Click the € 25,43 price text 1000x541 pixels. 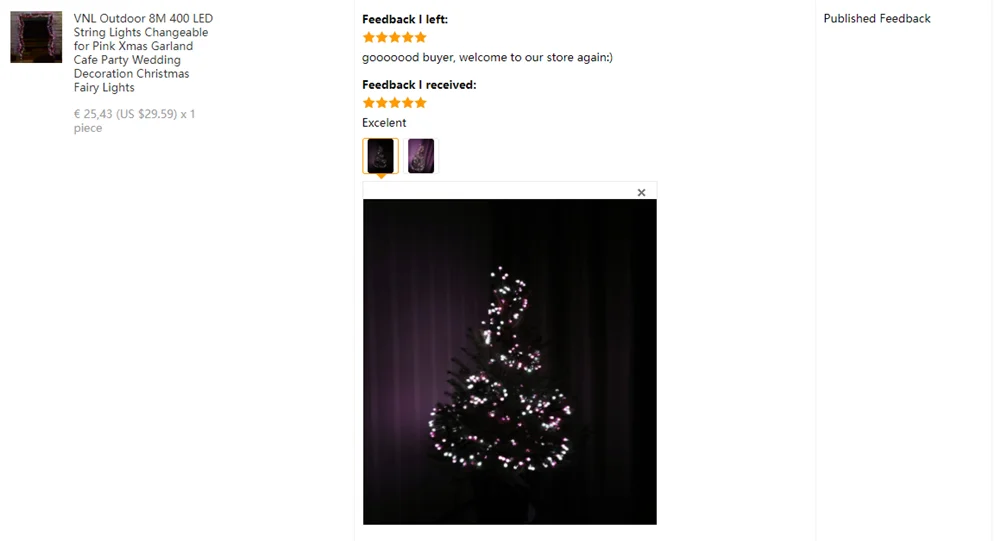[x=92, y=114]
